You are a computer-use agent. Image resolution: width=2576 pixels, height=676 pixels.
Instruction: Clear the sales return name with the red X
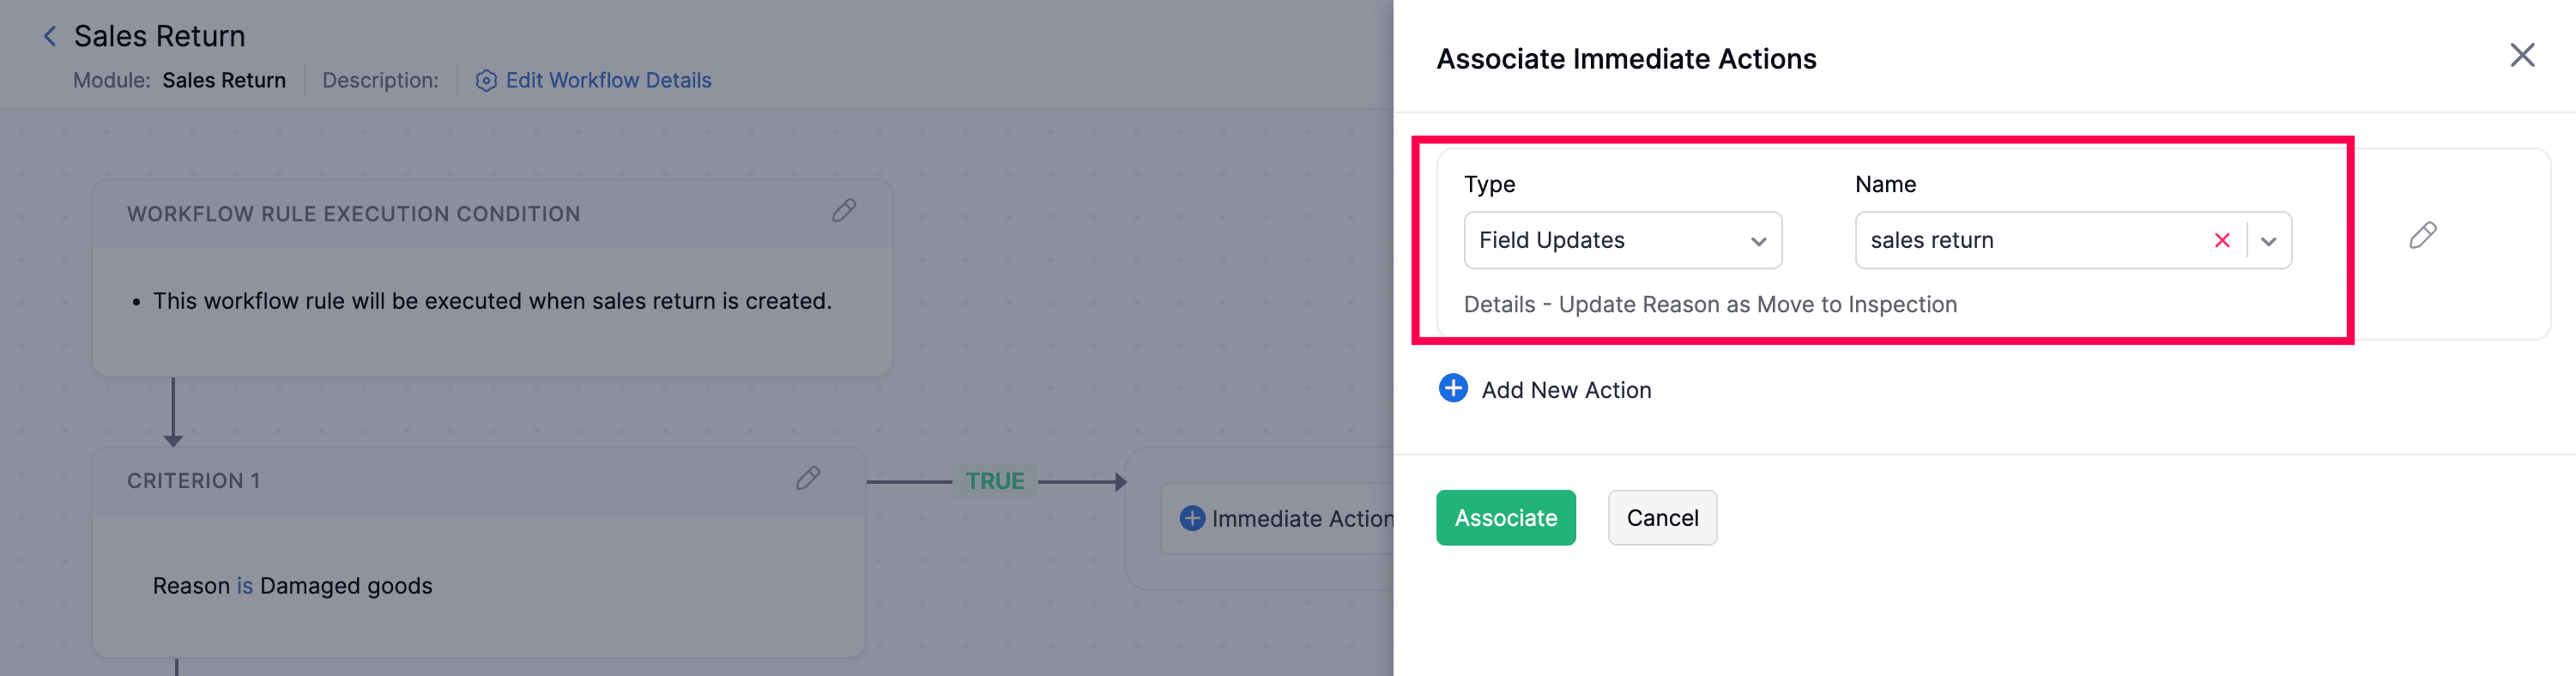[2222, 240]
